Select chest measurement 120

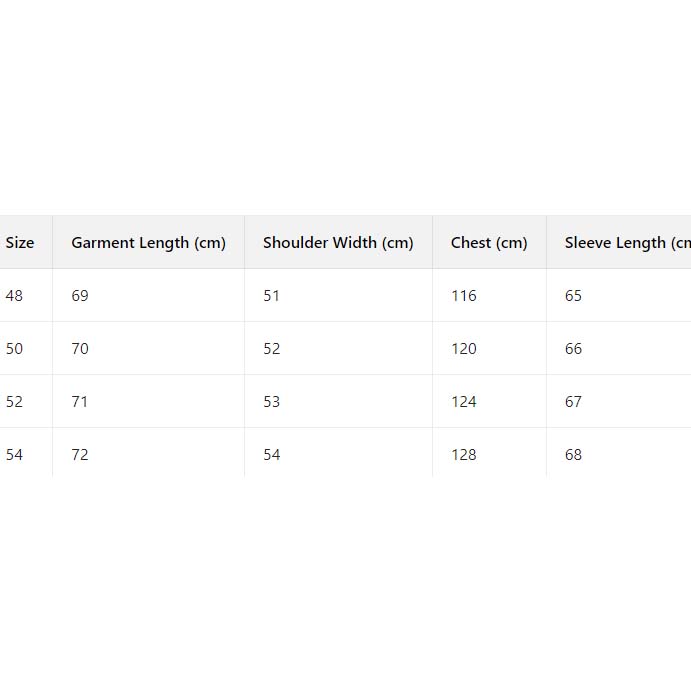pos(464,349)
